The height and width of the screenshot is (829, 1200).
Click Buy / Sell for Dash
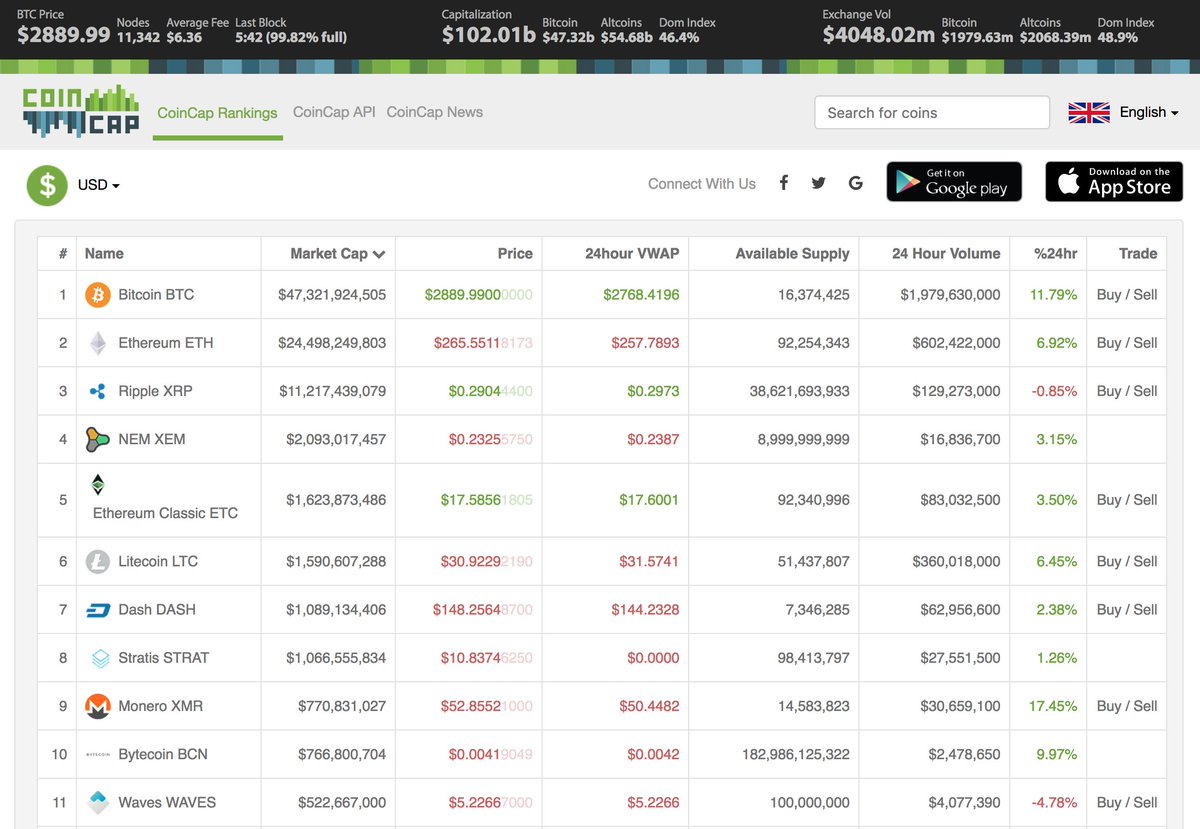pos(1127,609)
